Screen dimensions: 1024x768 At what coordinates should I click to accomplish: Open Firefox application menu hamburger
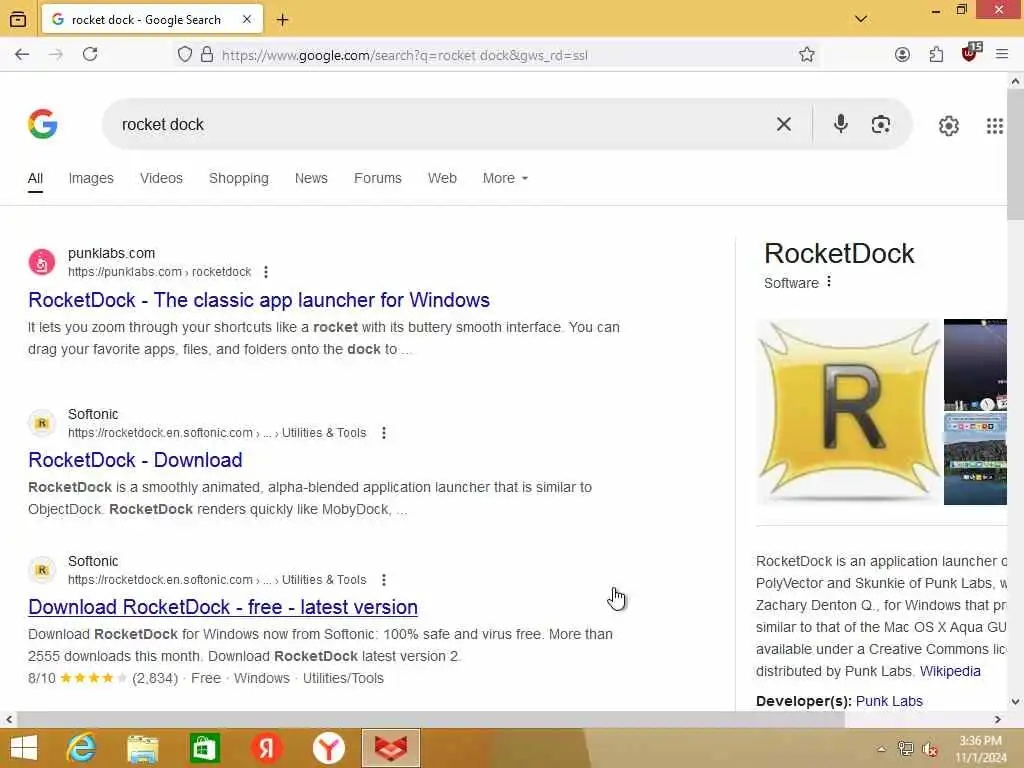[1002, 54]
